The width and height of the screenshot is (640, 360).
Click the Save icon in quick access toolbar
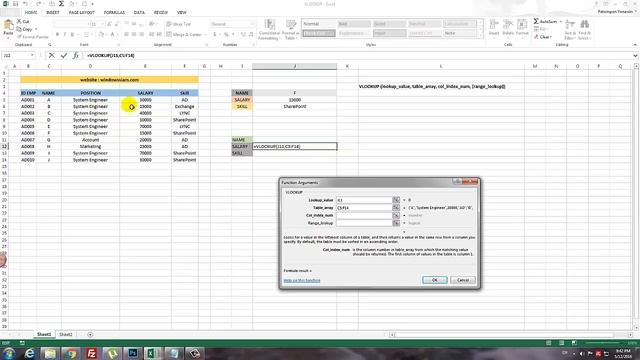tap(15, 4)
